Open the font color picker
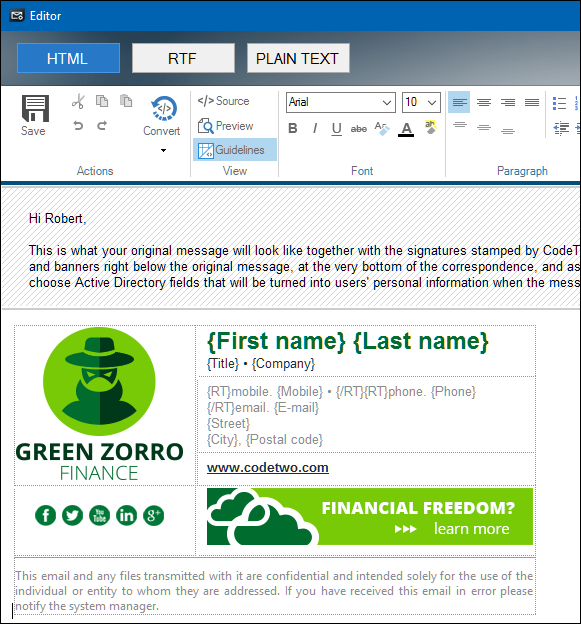This screenshot has width=581, height=624. pyautogui.click(x=406, y=129)
